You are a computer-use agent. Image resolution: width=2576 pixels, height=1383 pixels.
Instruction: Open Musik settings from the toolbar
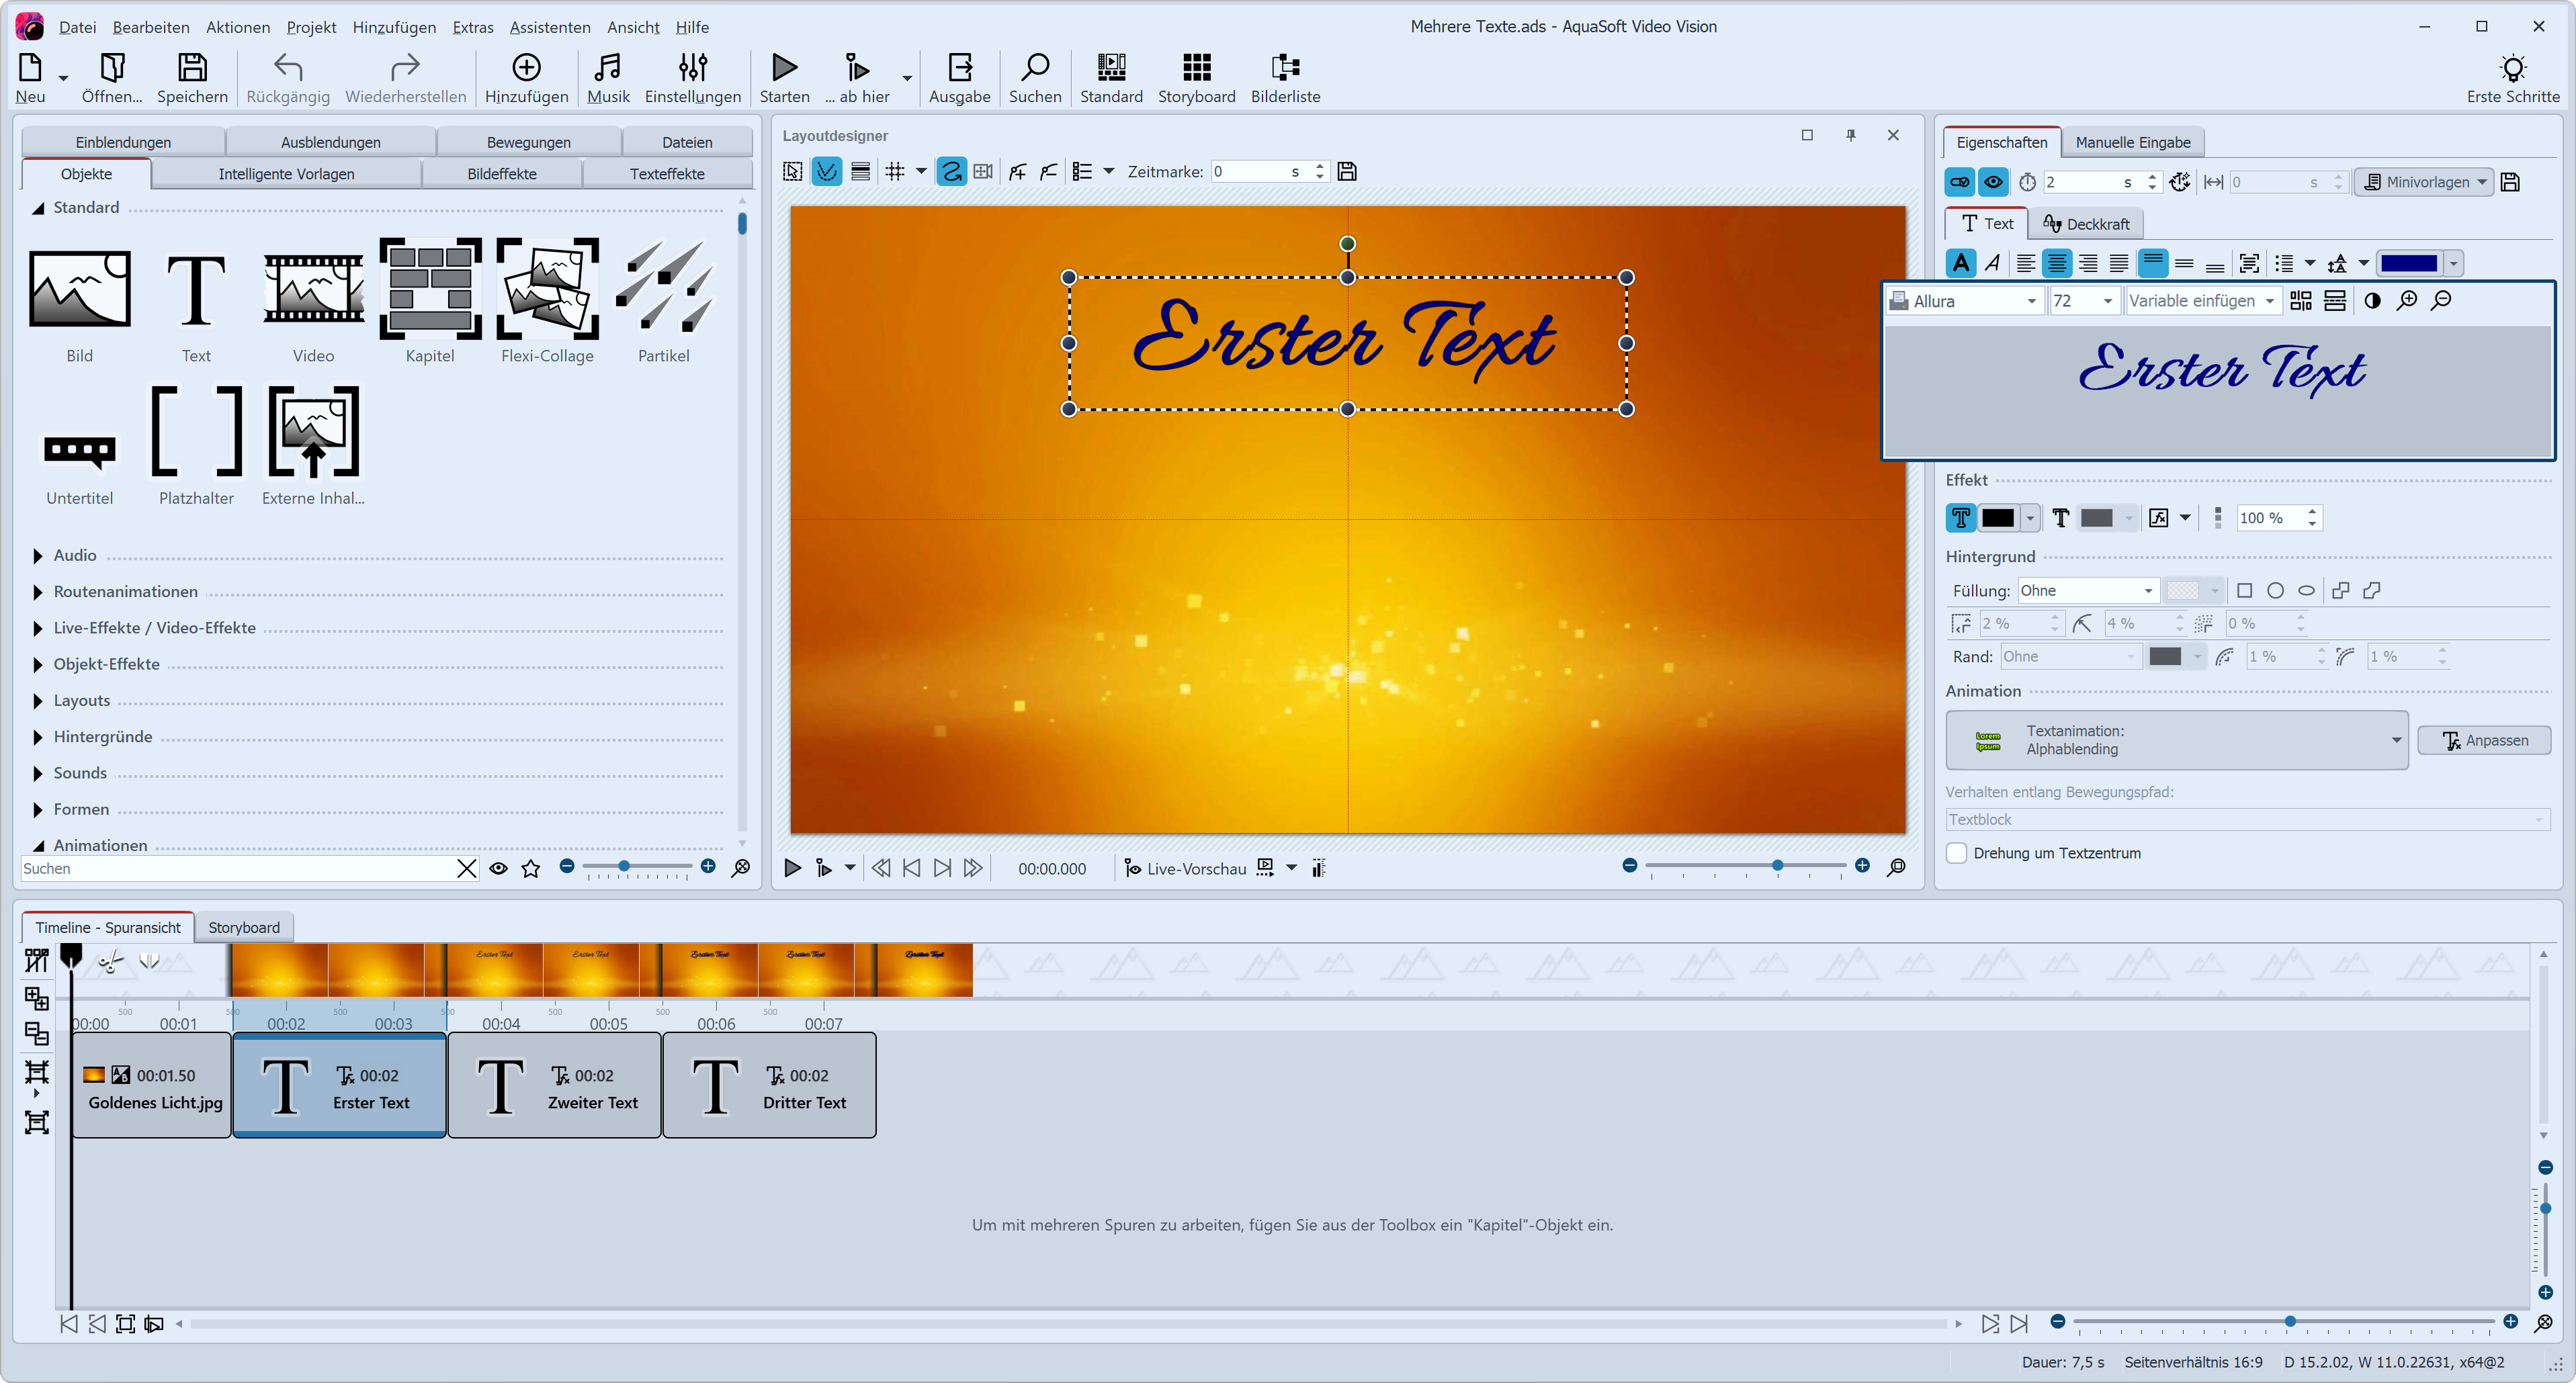[x=608, y=78]
